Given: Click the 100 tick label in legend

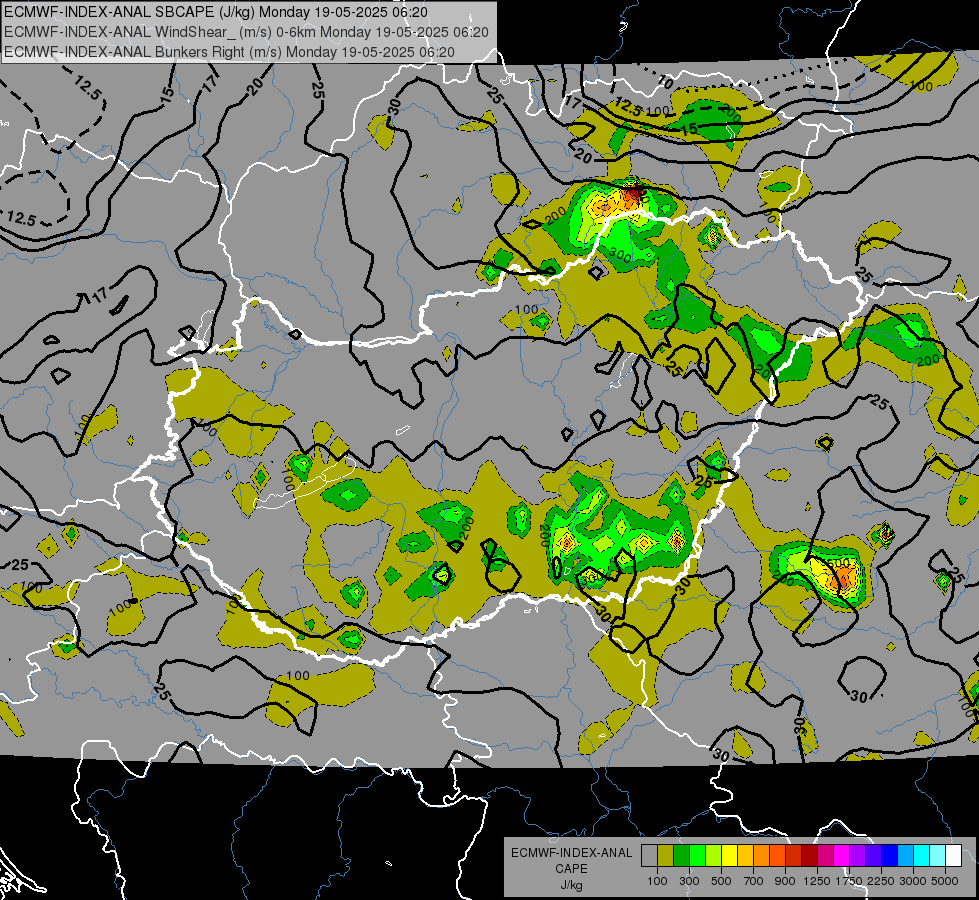Looking at the screenshot, I should point(657,881).
